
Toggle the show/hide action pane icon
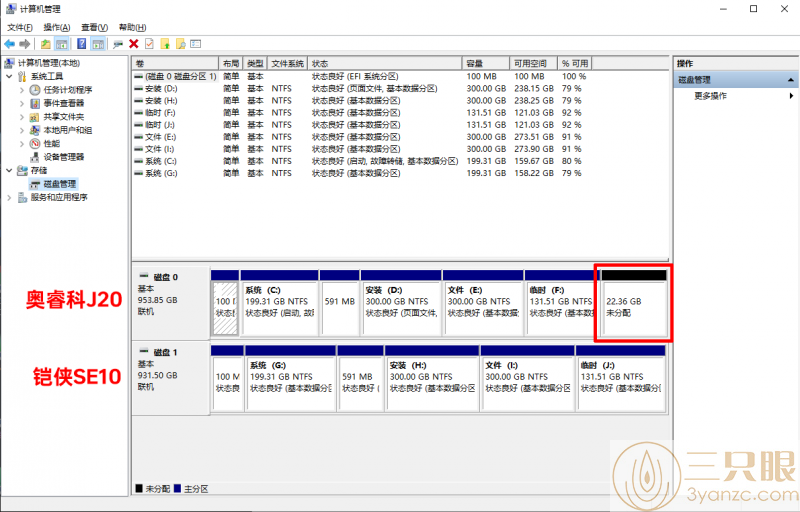coord(98,44)
